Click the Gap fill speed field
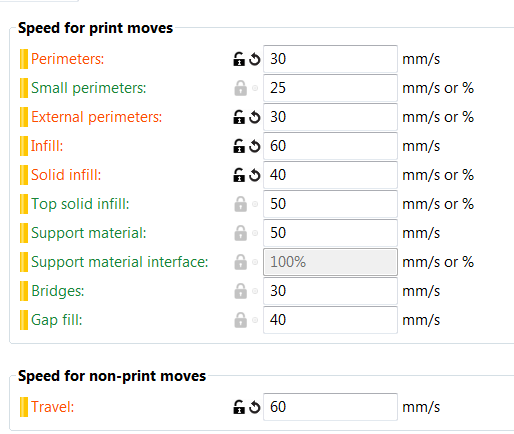 pos(330,320)
